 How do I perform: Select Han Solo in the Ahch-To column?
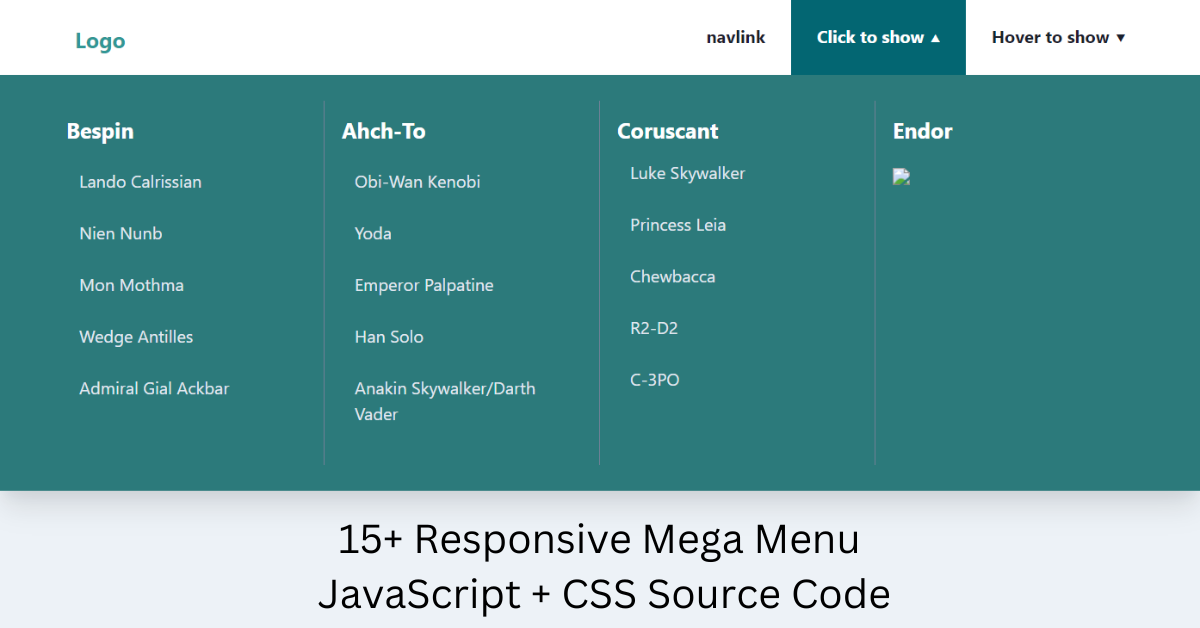(x=389, y=337)
